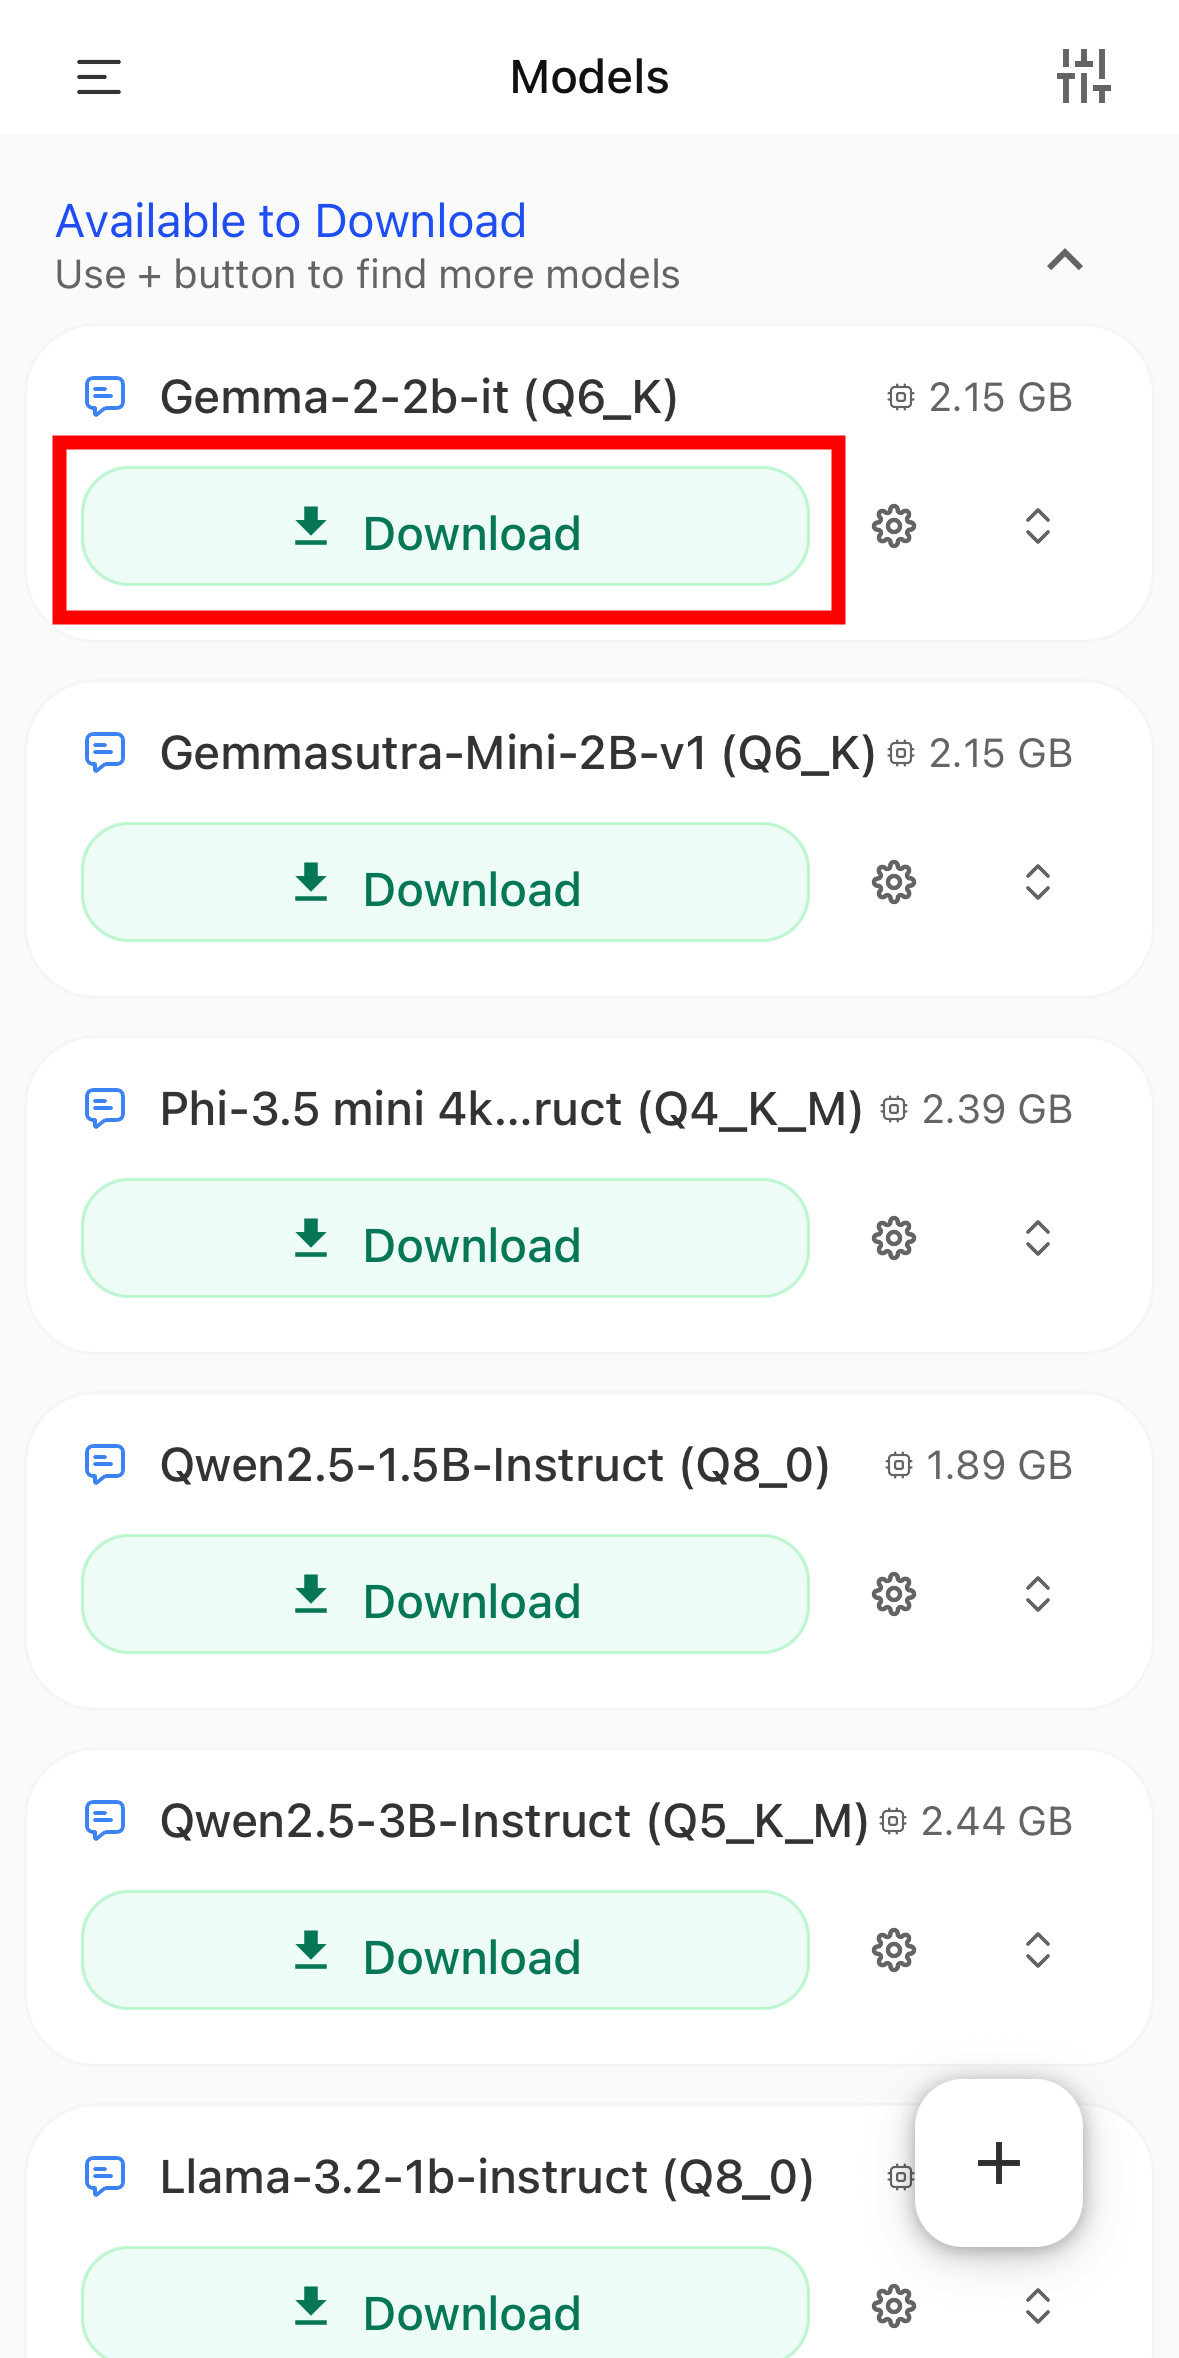Open settings gear for Qwen2.5-3B-Instruct

pyautogui.click(x=894, y=1950)
